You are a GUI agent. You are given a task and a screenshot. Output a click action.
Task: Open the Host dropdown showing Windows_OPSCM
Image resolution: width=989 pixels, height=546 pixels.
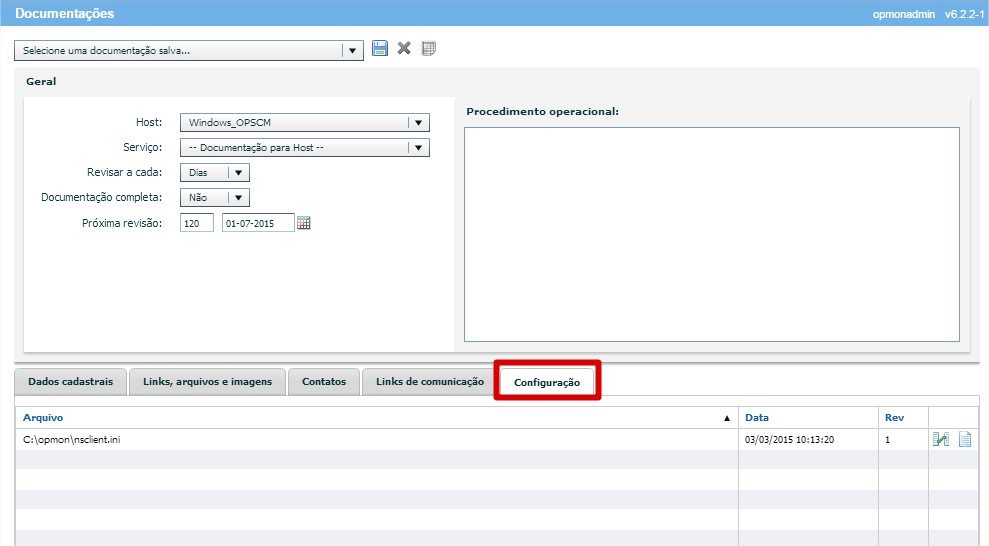tap(419, 123)
